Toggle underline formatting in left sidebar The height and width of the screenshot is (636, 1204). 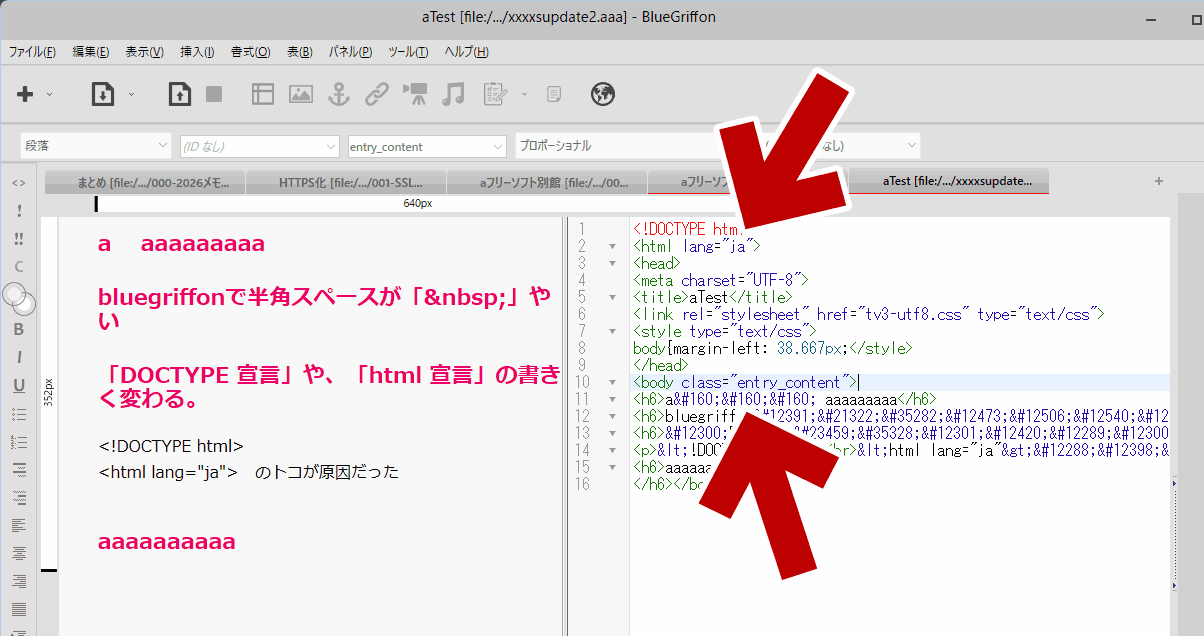tap(18, 385)
